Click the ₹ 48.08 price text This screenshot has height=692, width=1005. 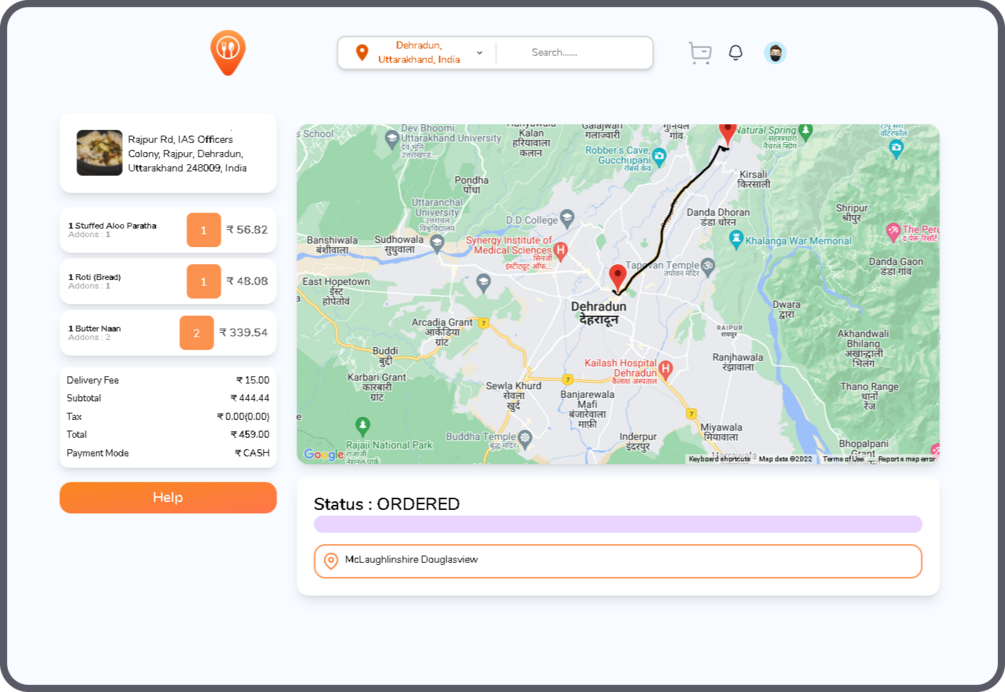coord(247,281)
